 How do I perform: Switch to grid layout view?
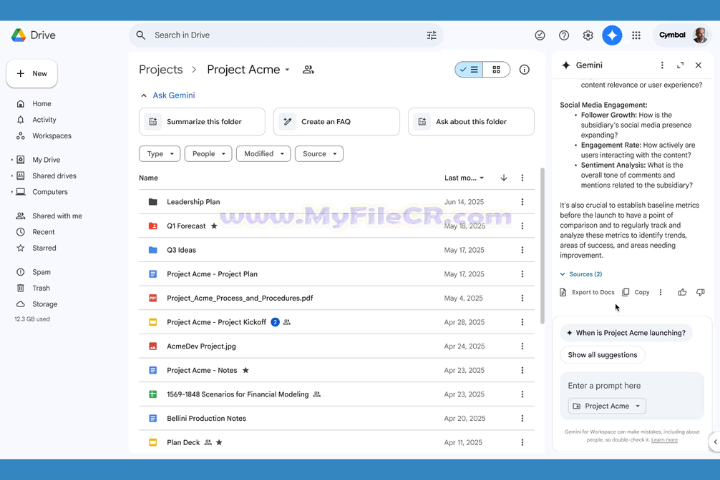click(x=496, y=70)
